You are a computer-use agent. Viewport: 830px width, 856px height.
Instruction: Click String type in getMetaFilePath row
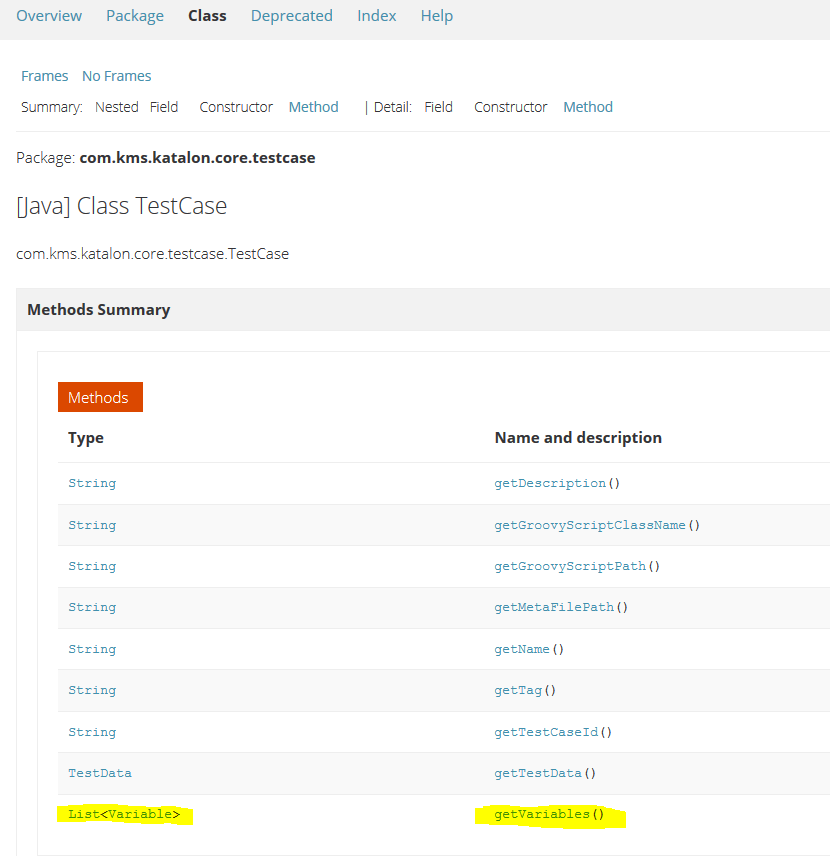point(92,607)
